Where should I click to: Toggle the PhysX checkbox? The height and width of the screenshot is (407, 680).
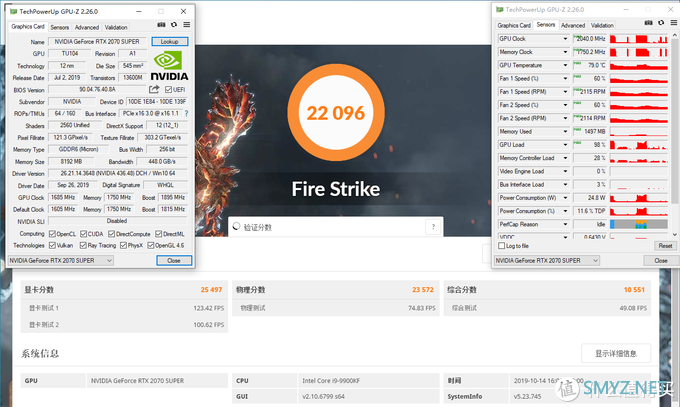click(x=123, y=246)
